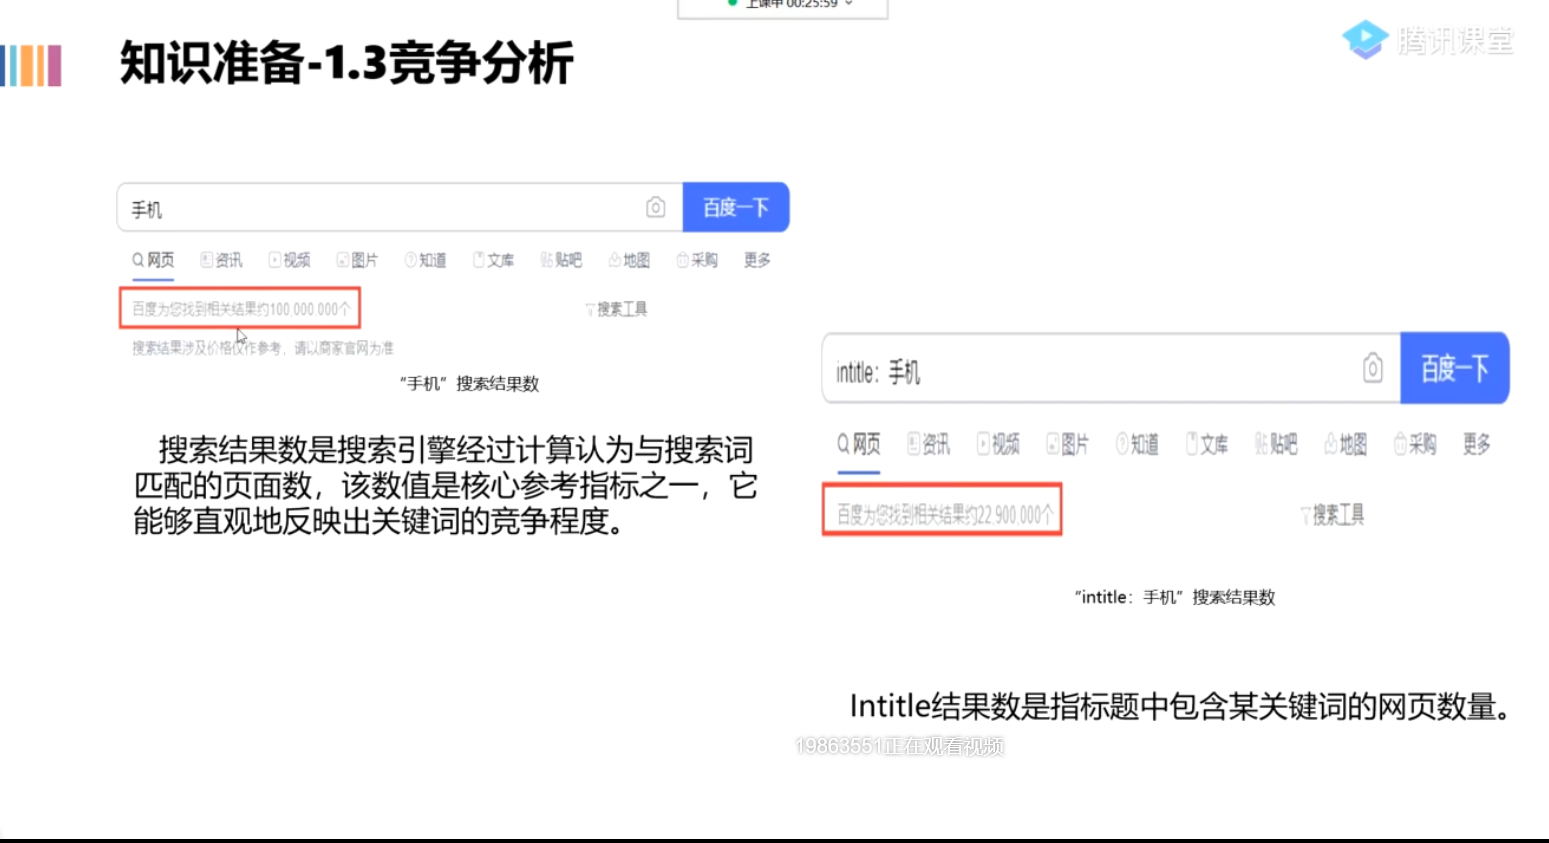Select 贴吧 tab under the intitle search
This screenshot has width=1549, height=843.
pos(1277,444)
